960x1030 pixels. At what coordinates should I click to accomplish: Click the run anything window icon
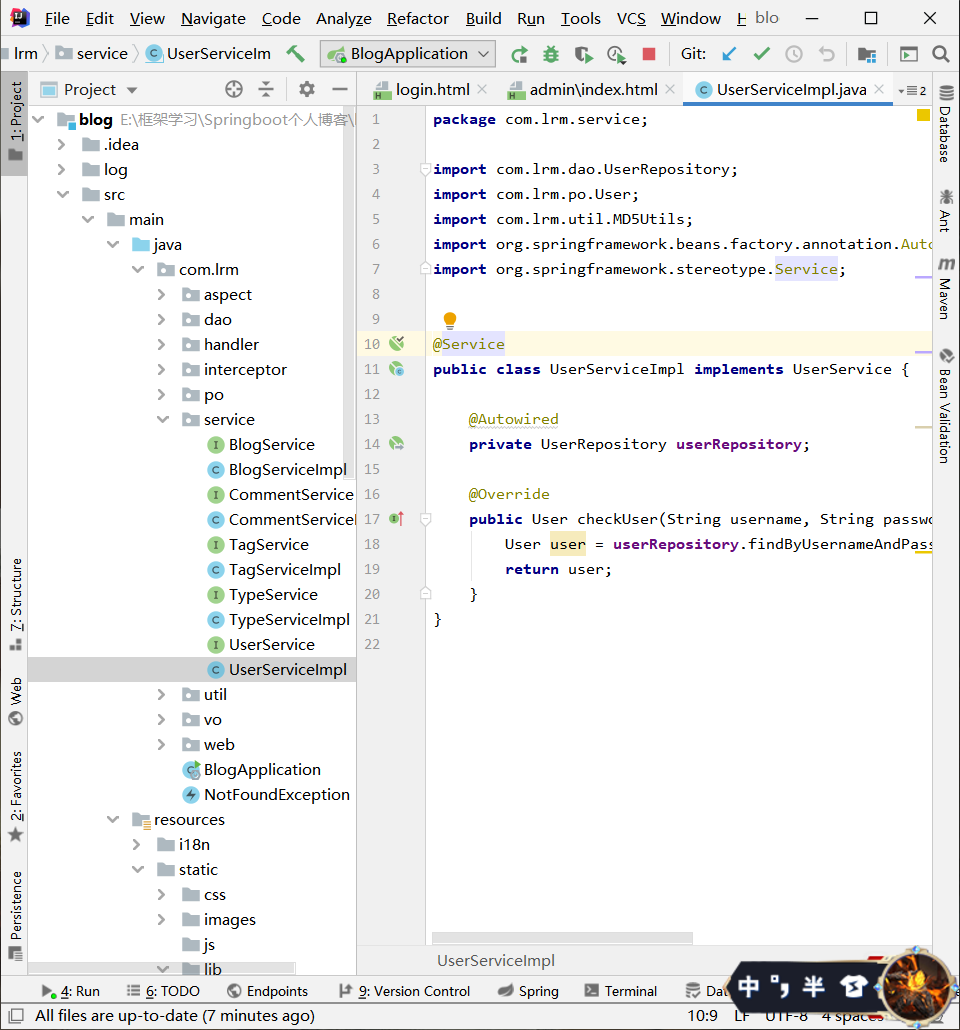pos(909,54)
